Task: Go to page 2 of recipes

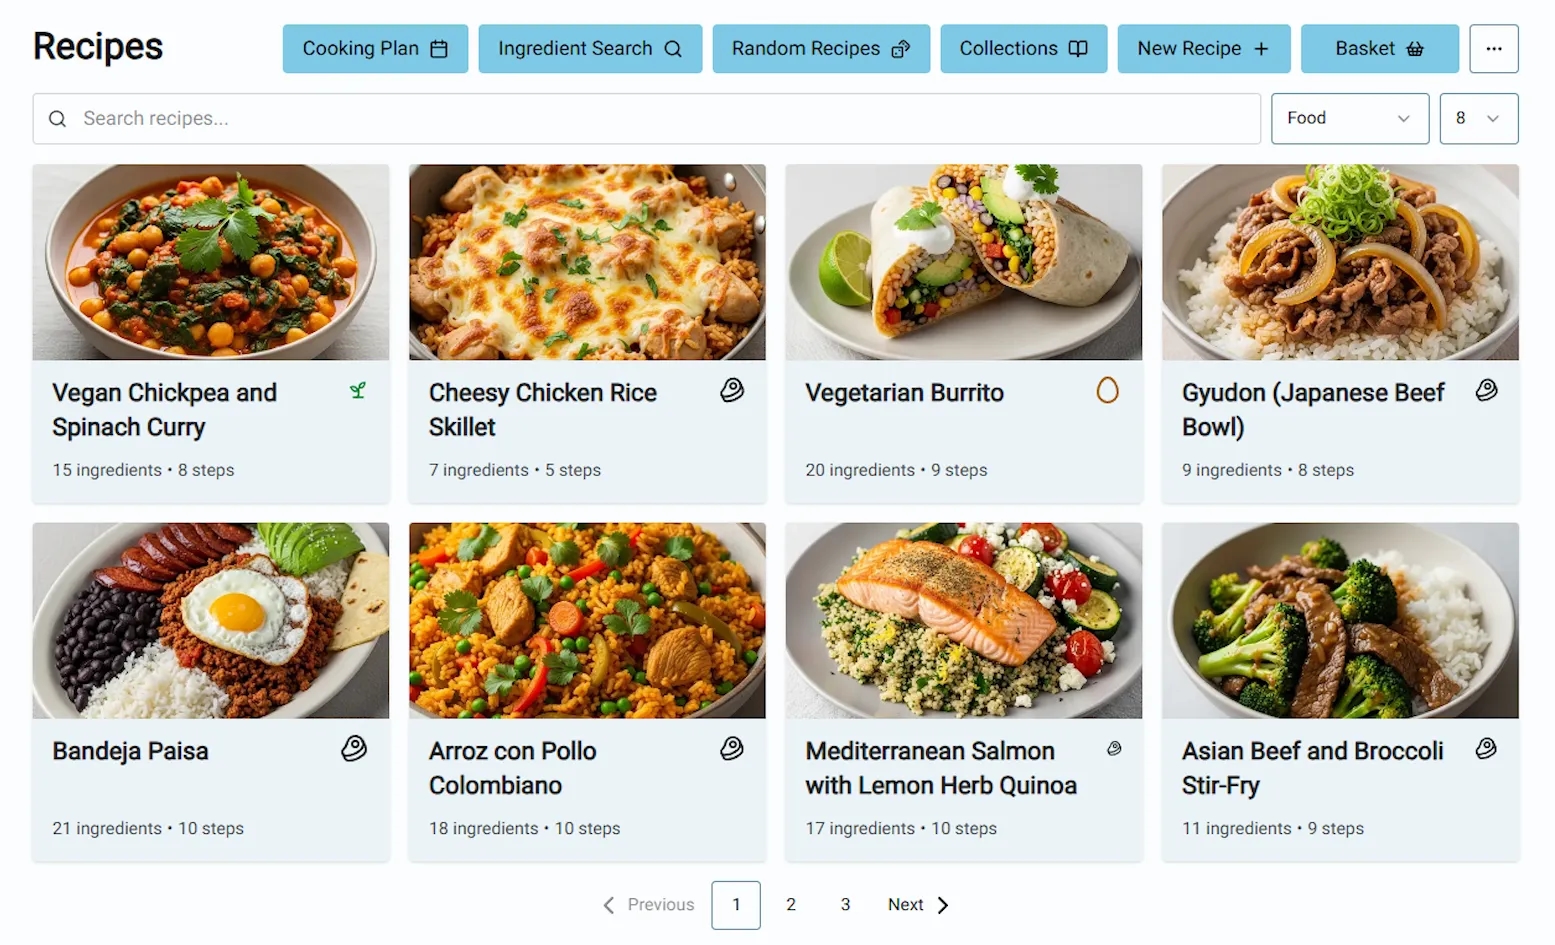Action: click(x=791, y=905)
